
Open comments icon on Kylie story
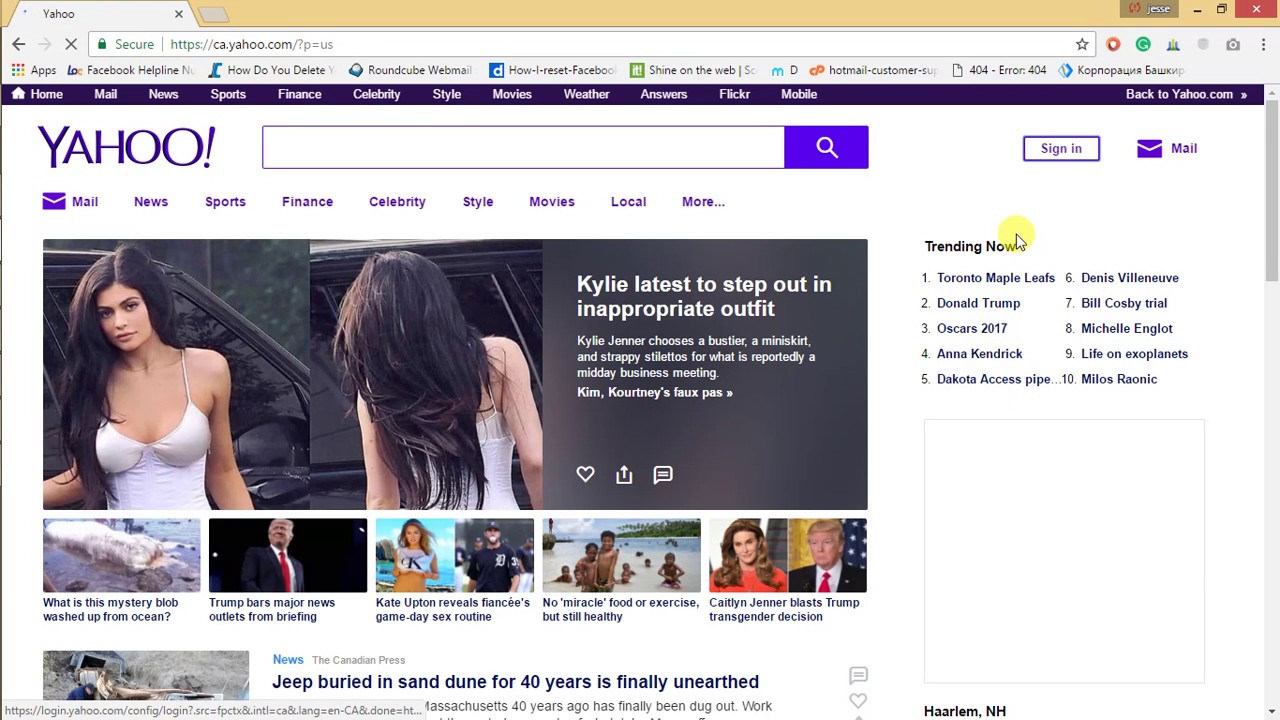(x=663, y=475)
